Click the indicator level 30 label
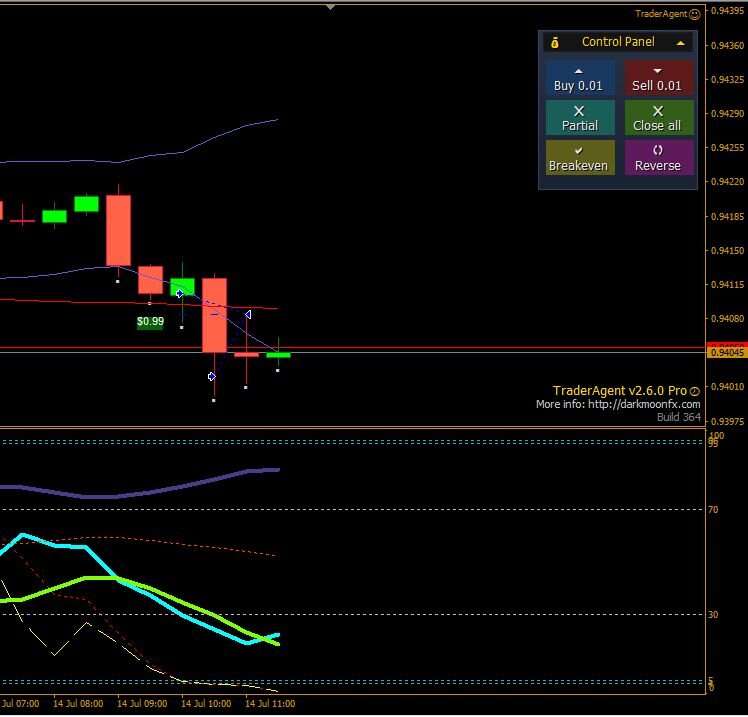748x717 pixels. [x=713, y=615]
